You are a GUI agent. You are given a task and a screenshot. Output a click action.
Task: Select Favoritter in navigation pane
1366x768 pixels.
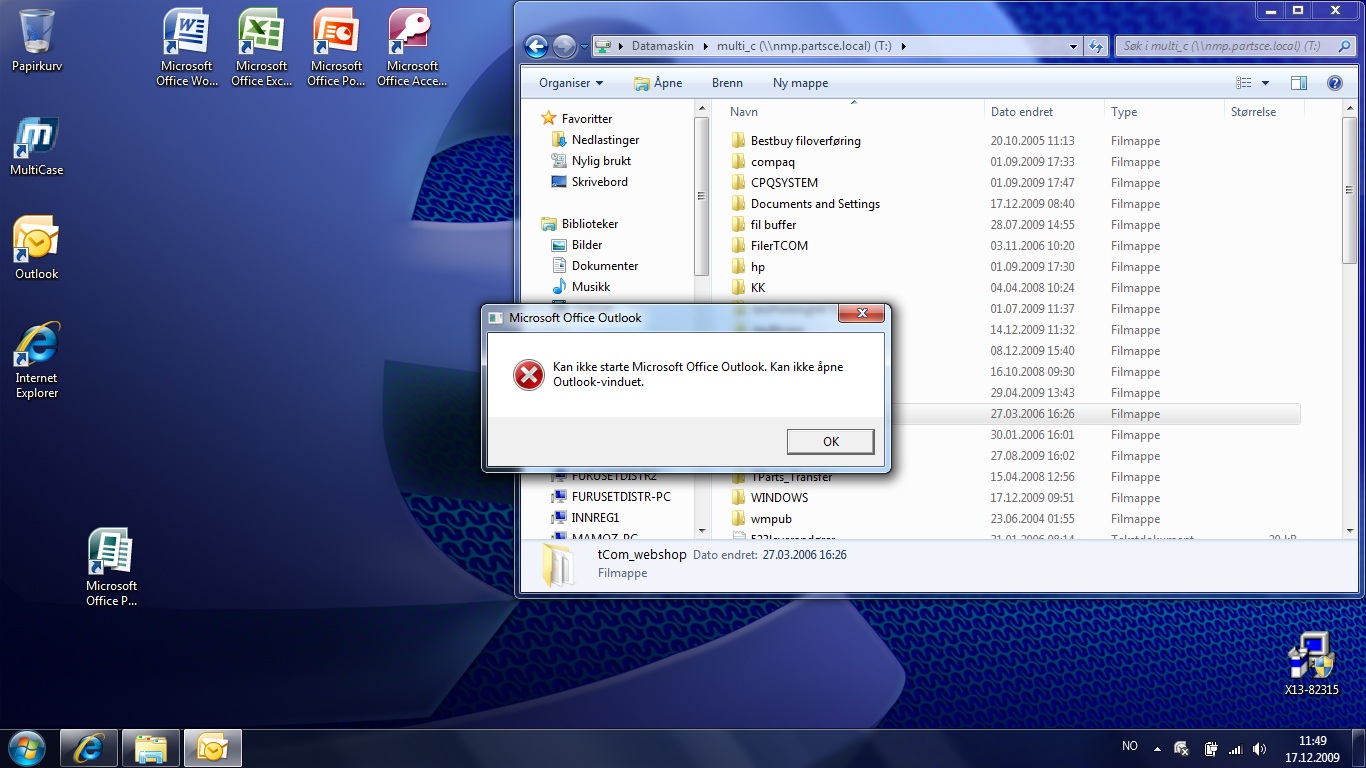click(576, 118)
